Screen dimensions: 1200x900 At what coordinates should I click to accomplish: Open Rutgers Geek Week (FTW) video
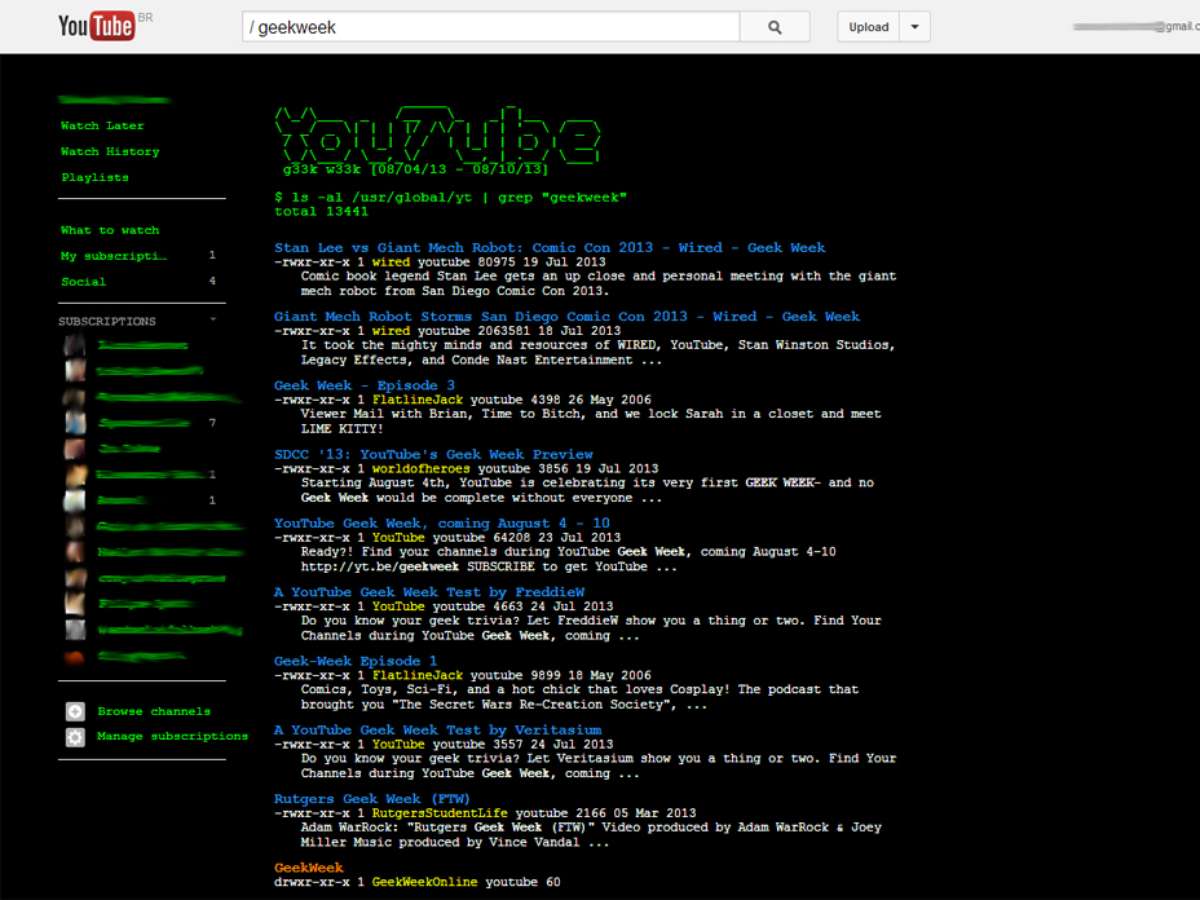372,800
